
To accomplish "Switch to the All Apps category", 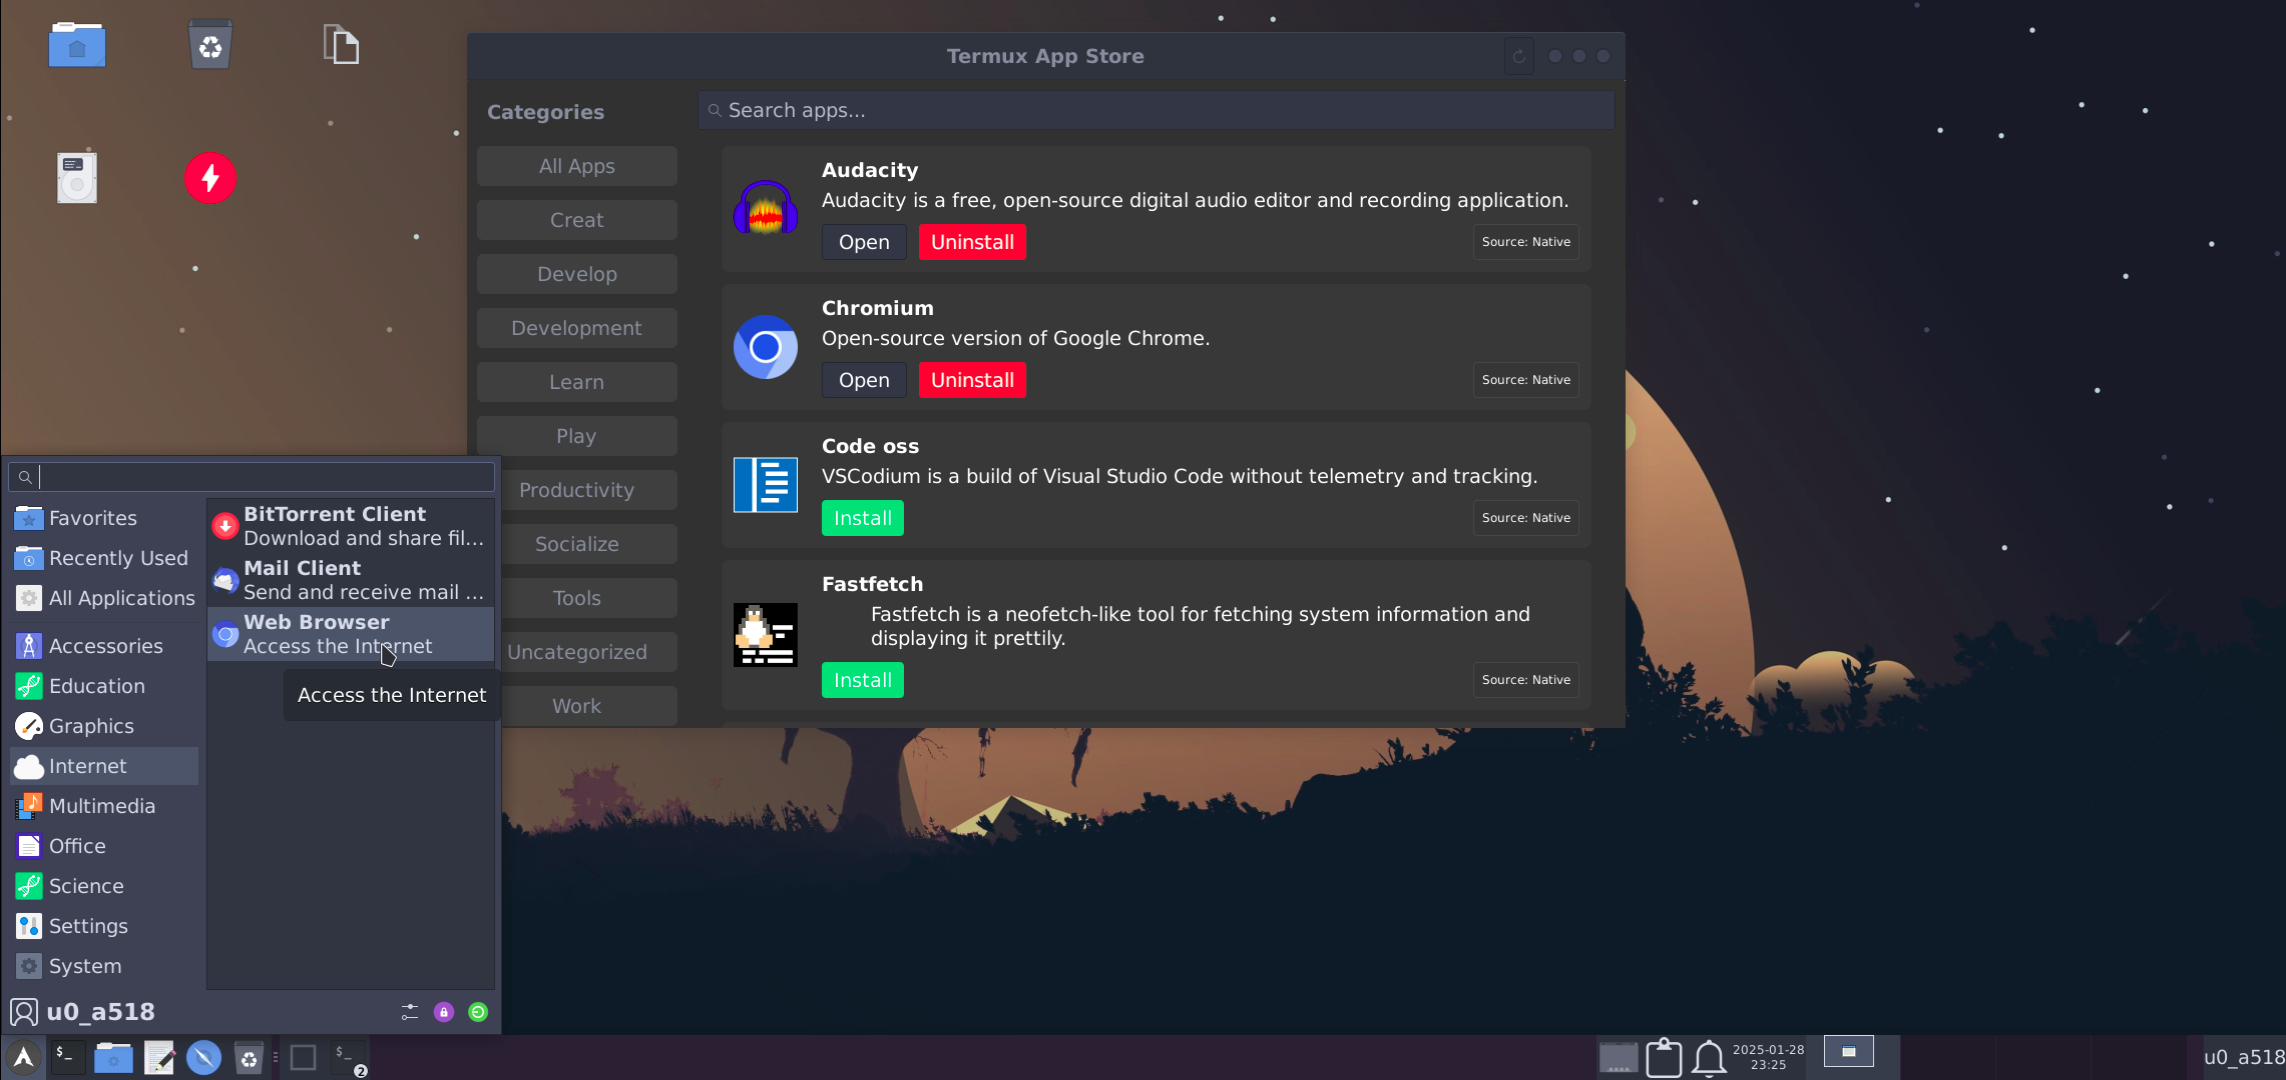I will [x=577, y=166].
